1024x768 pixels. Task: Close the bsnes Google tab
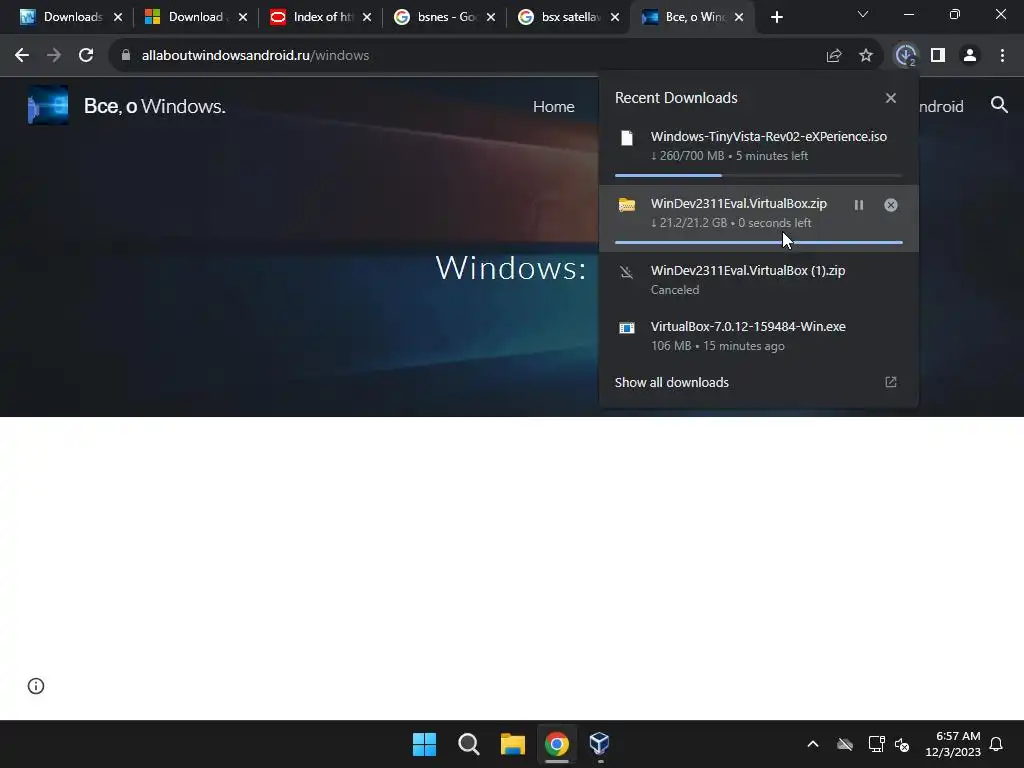coord(491,17)
